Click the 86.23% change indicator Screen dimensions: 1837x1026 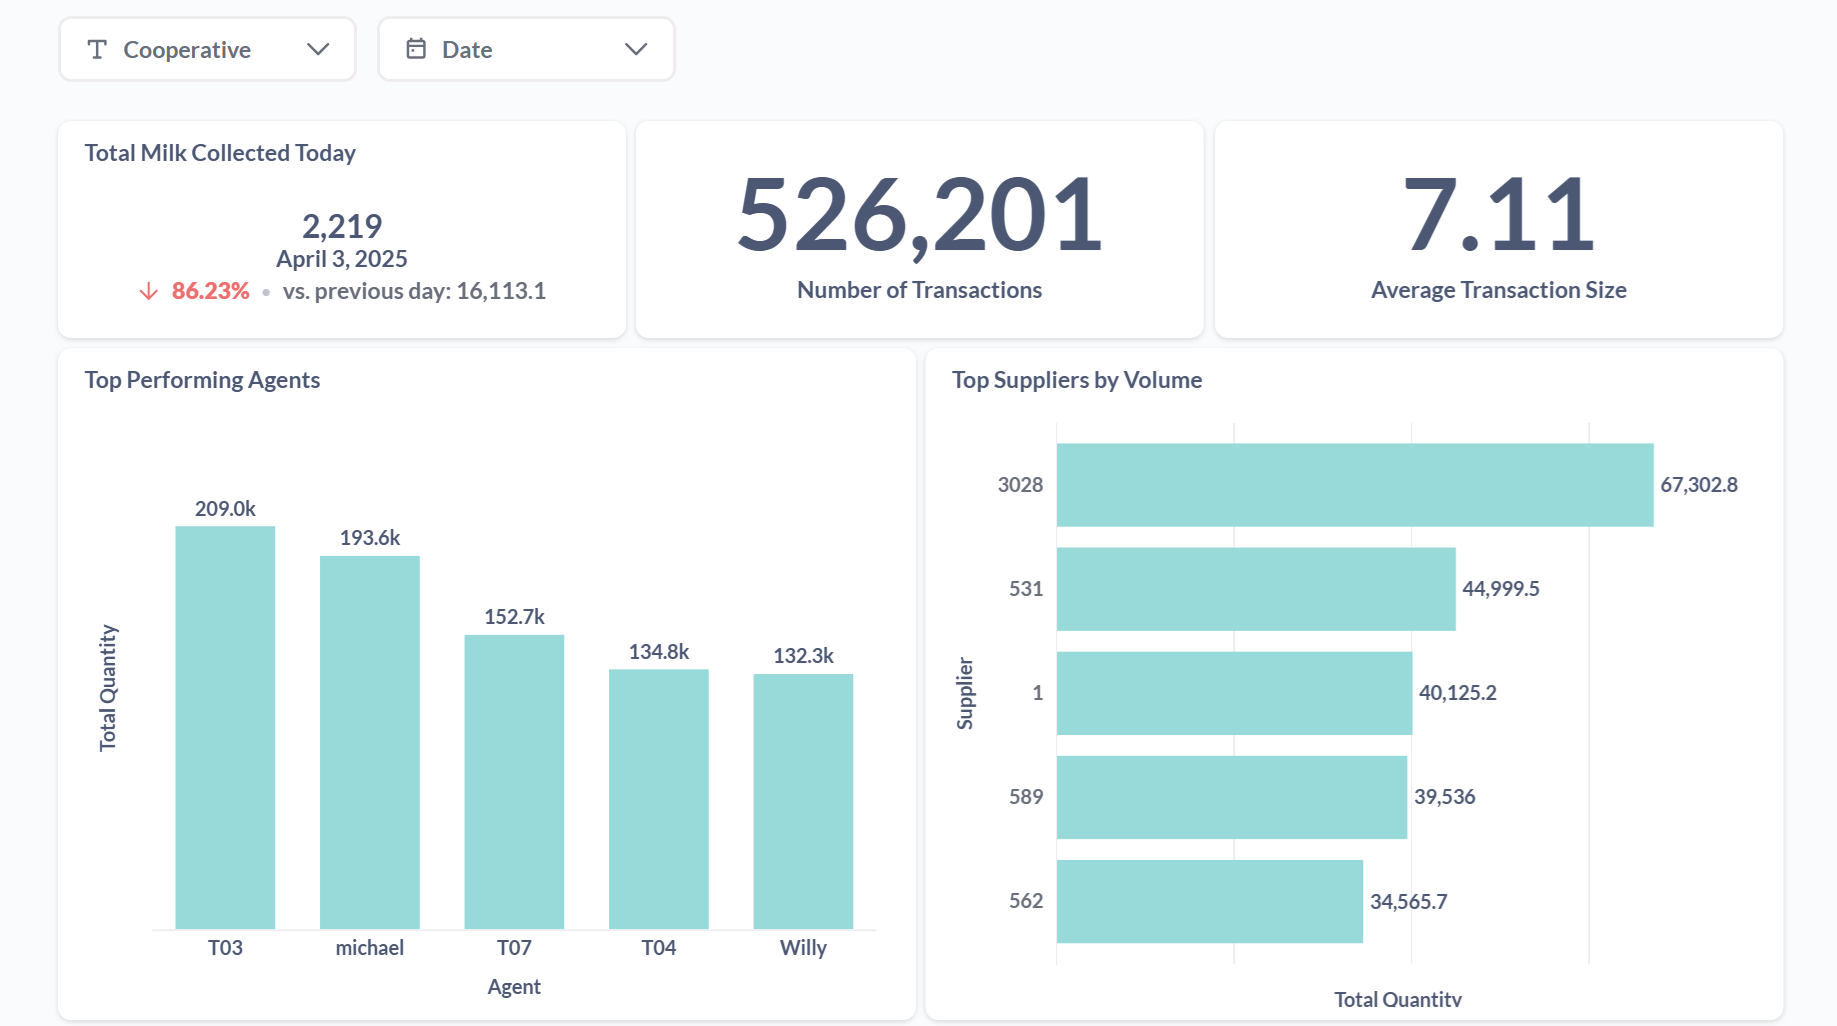click(210, 291)
